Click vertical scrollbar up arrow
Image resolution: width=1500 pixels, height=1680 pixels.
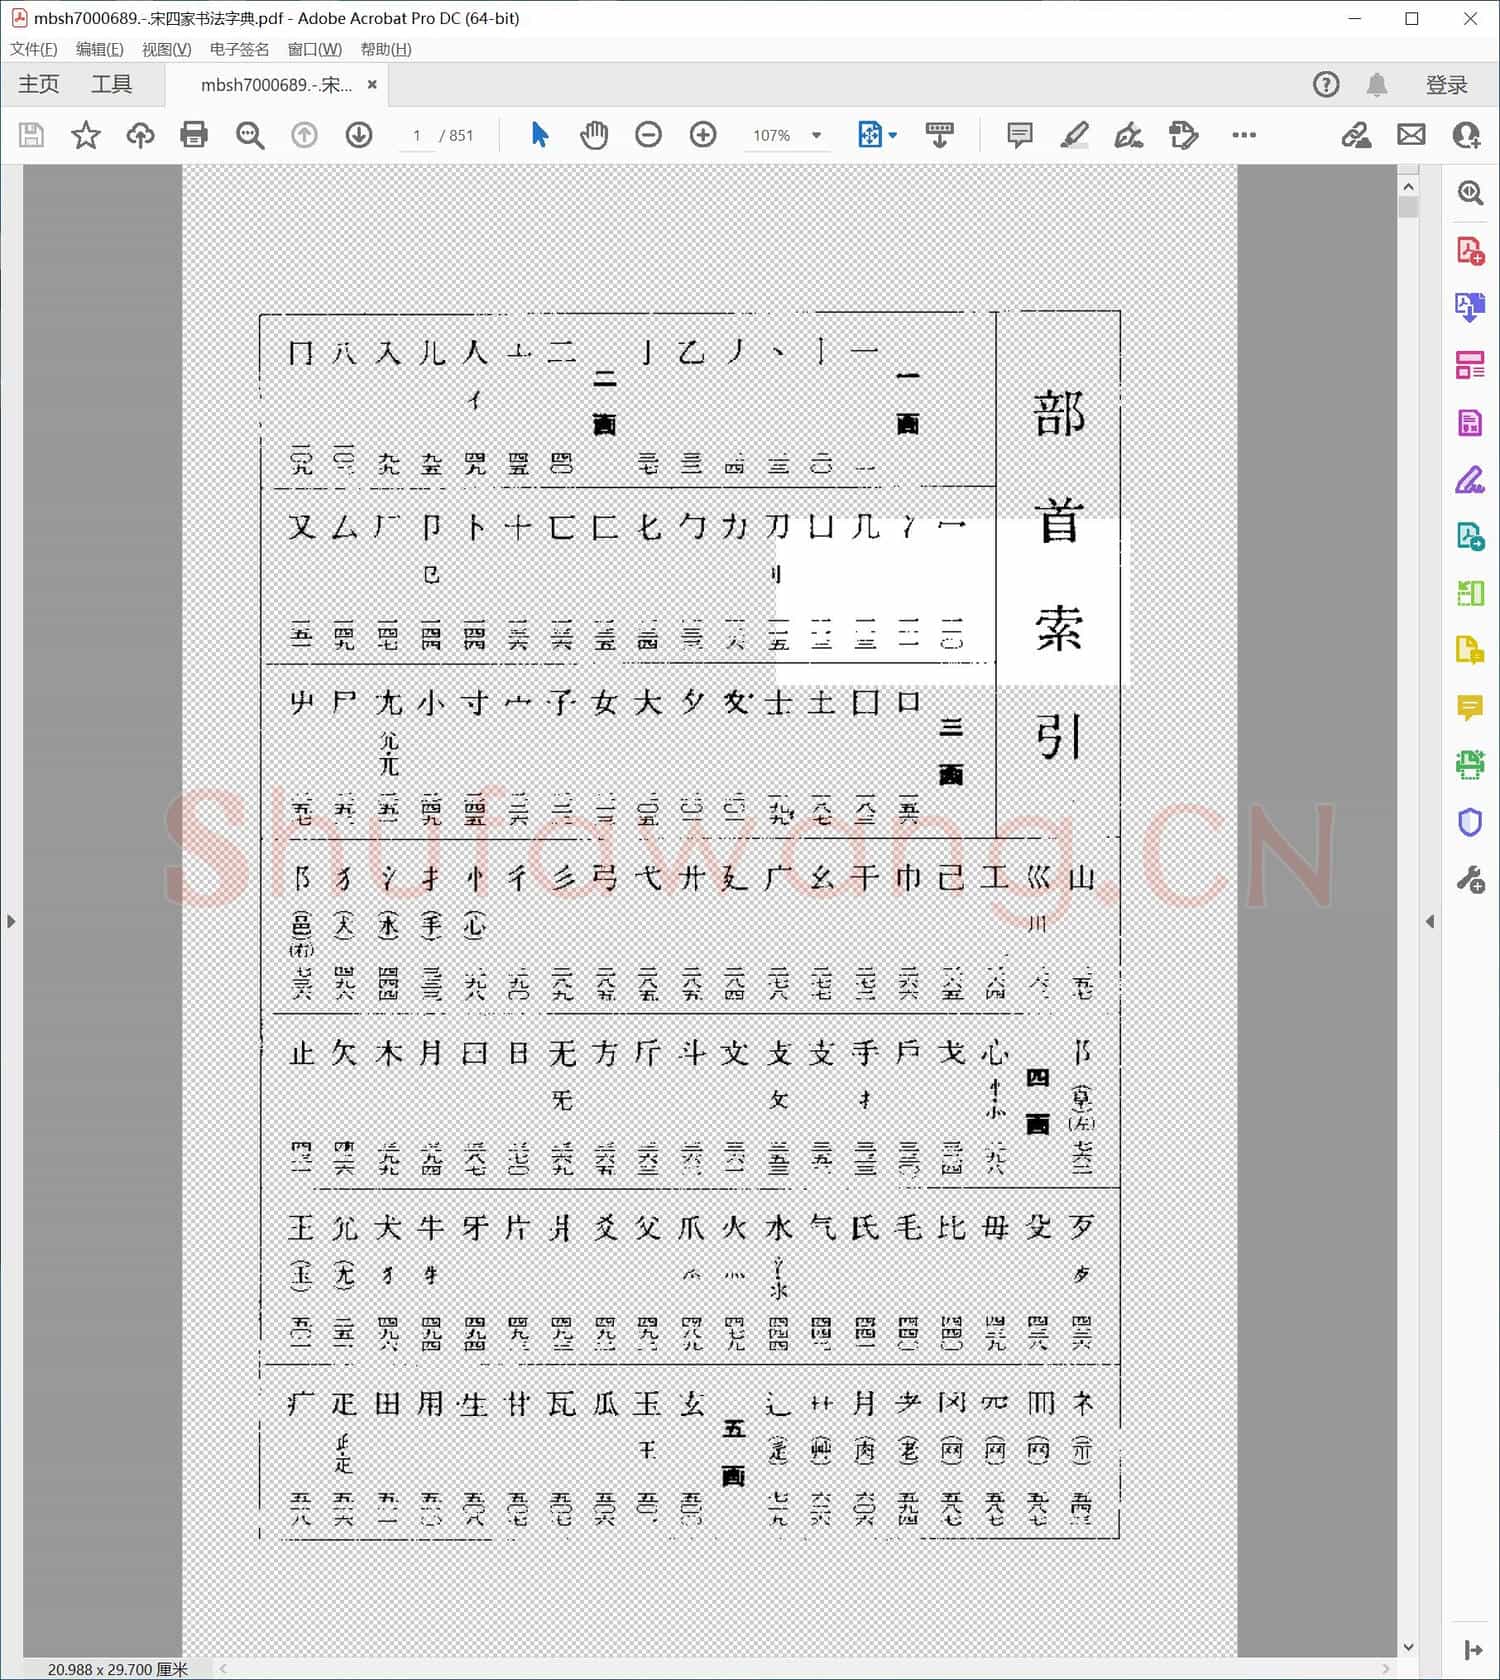click(x=1408, y=187)
